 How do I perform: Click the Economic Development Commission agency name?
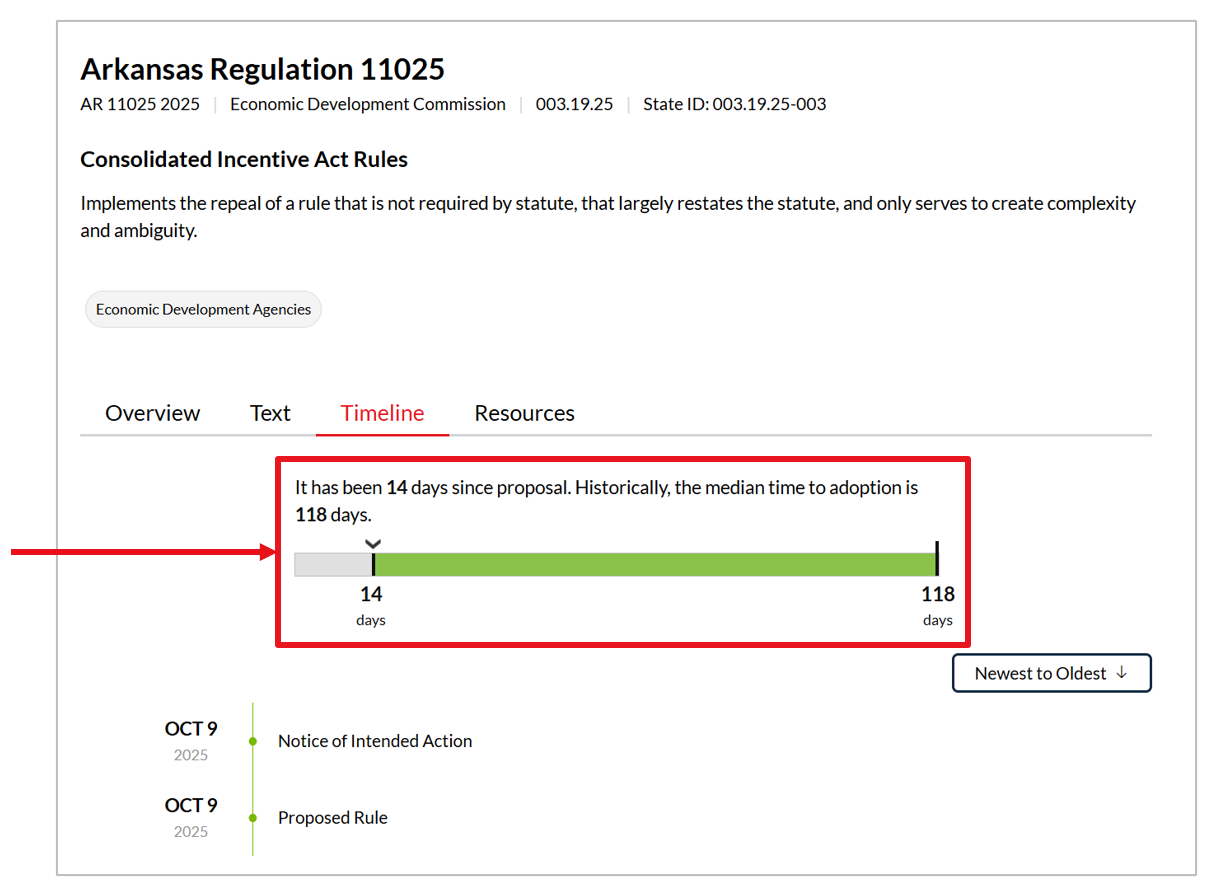click(367, 104)
